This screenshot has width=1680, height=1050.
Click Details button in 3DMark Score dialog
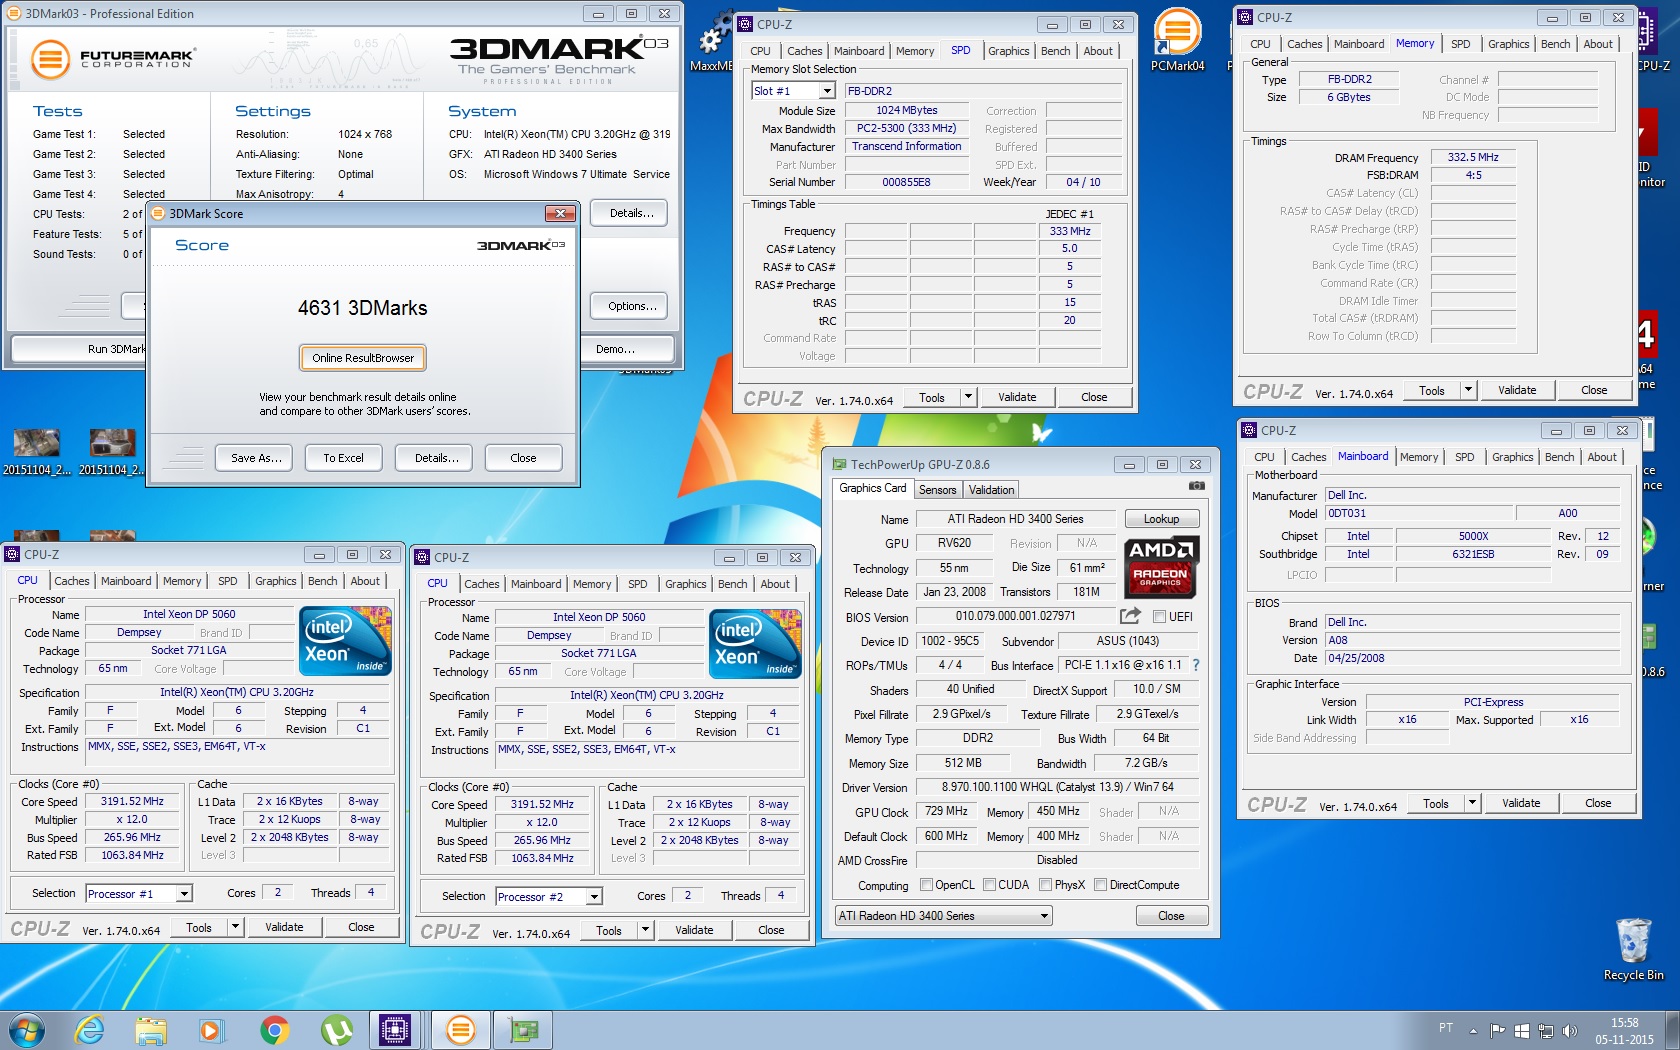tap(436, 458)
